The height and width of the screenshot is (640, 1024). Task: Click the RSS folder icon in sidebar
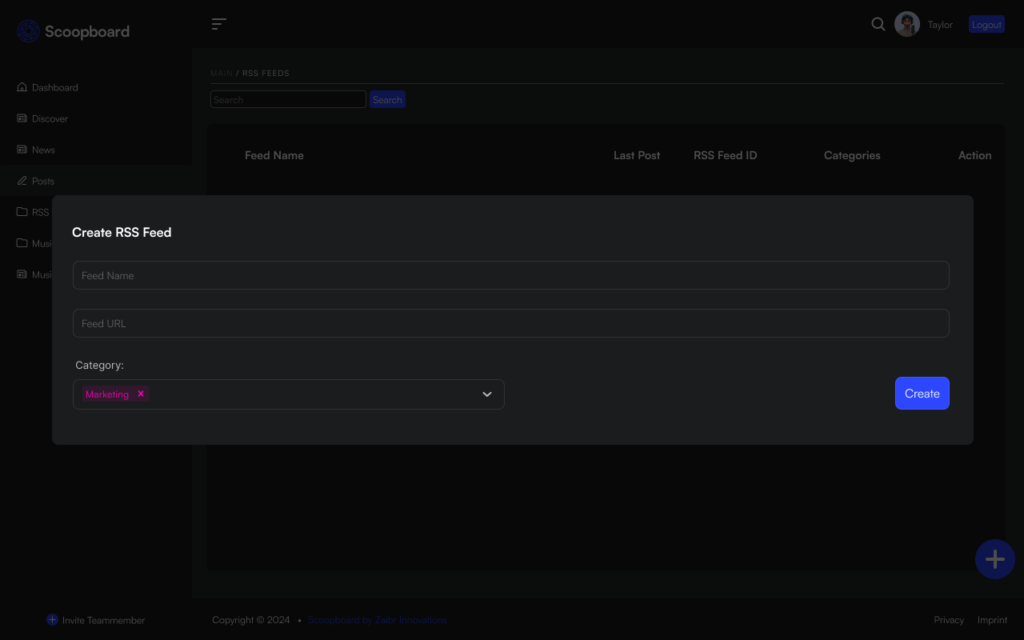[x=22, y=212]
